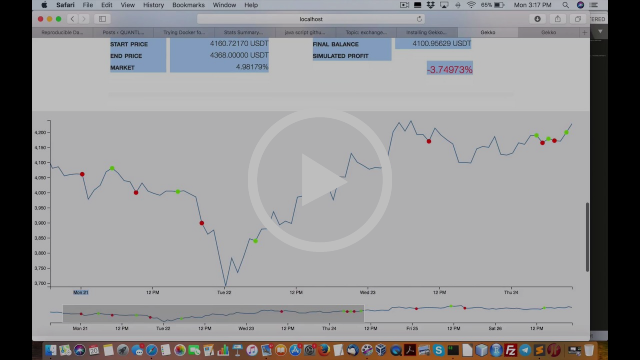Play the video with center play button

point(320,180)
